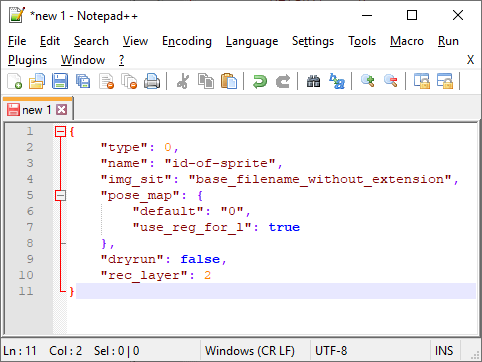Viewport: 482px width, 362px height.
Task: Place cursor after closing brace on line 11
Action: [76, 291]
